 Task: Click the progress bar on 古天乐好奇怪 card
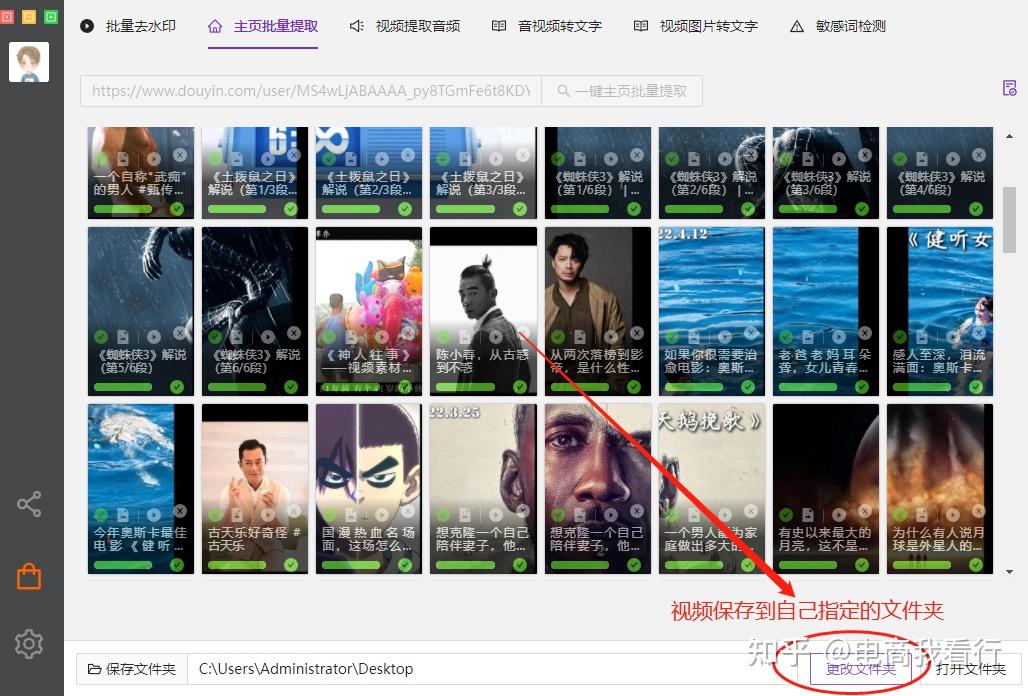coord(237,565)
